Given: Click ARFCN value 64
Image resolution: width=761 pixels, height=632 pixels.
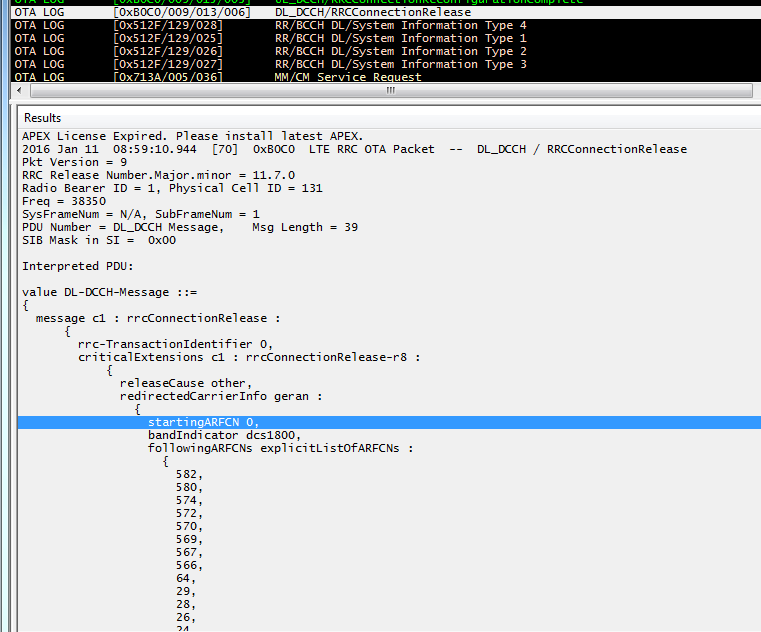Looking at the screenshot, I should click(186, 579).
